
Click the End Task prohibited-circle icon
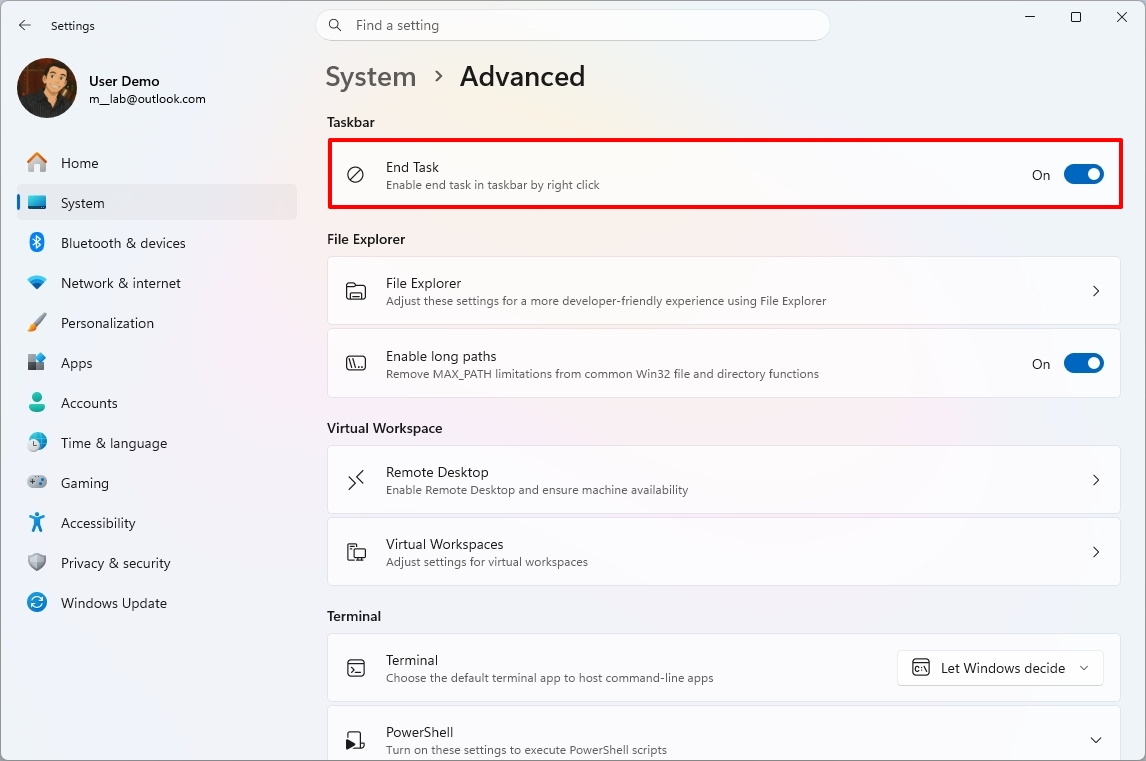point(355,175)
